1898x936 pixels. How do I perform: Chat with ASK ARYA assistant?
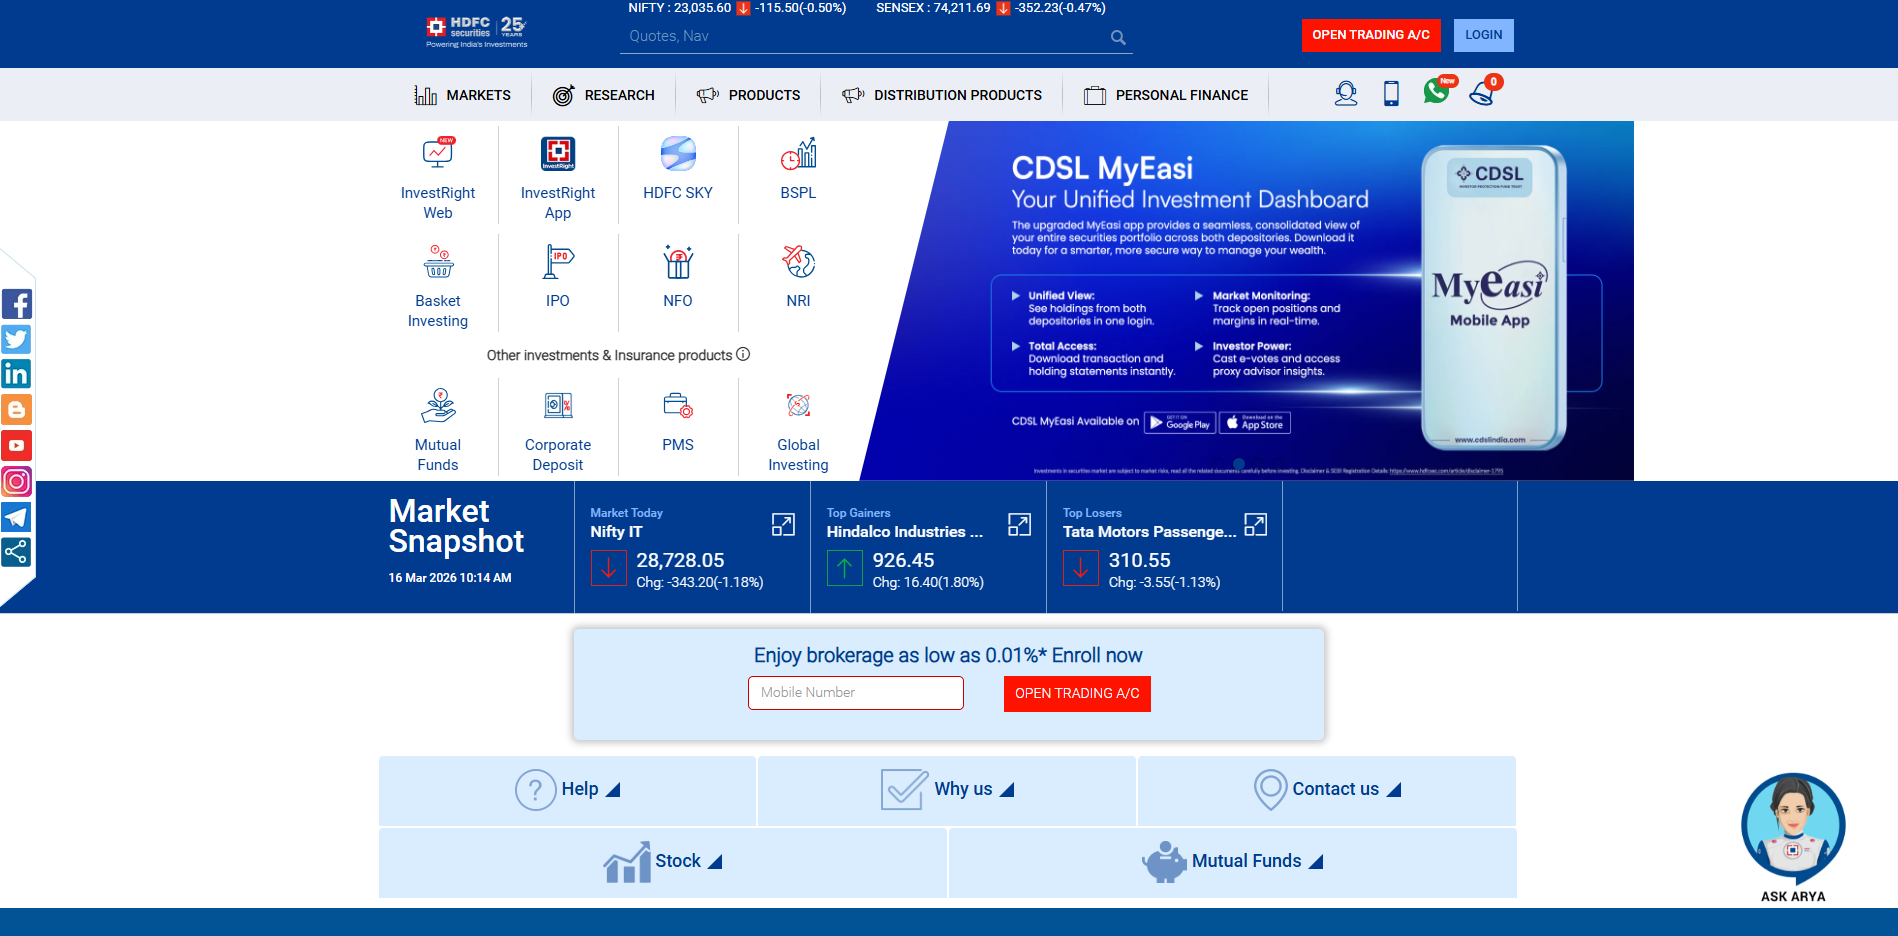1793,838
